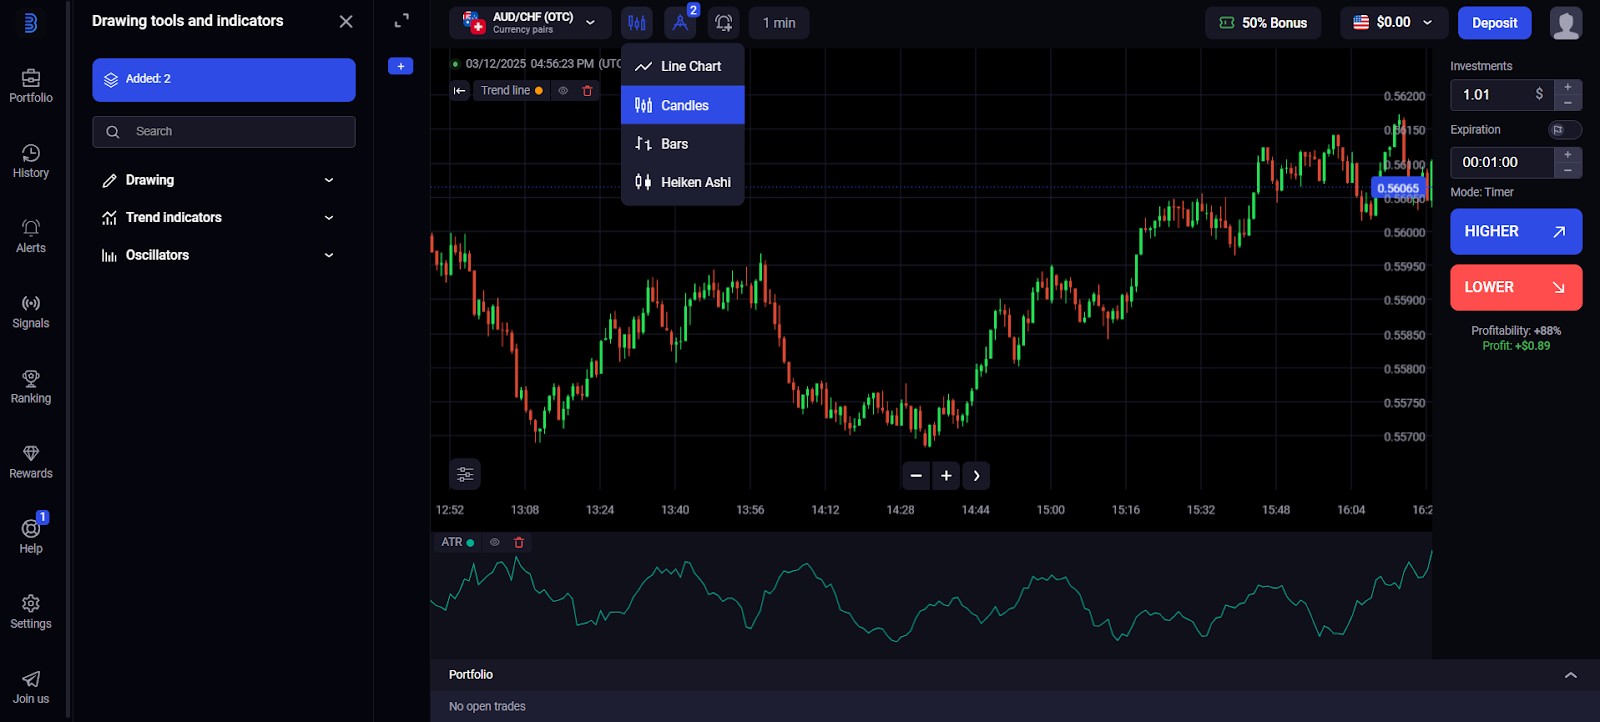Delete the Trend line with trash icon
This screenshot has width=1600, height=722.
(587, 90)
